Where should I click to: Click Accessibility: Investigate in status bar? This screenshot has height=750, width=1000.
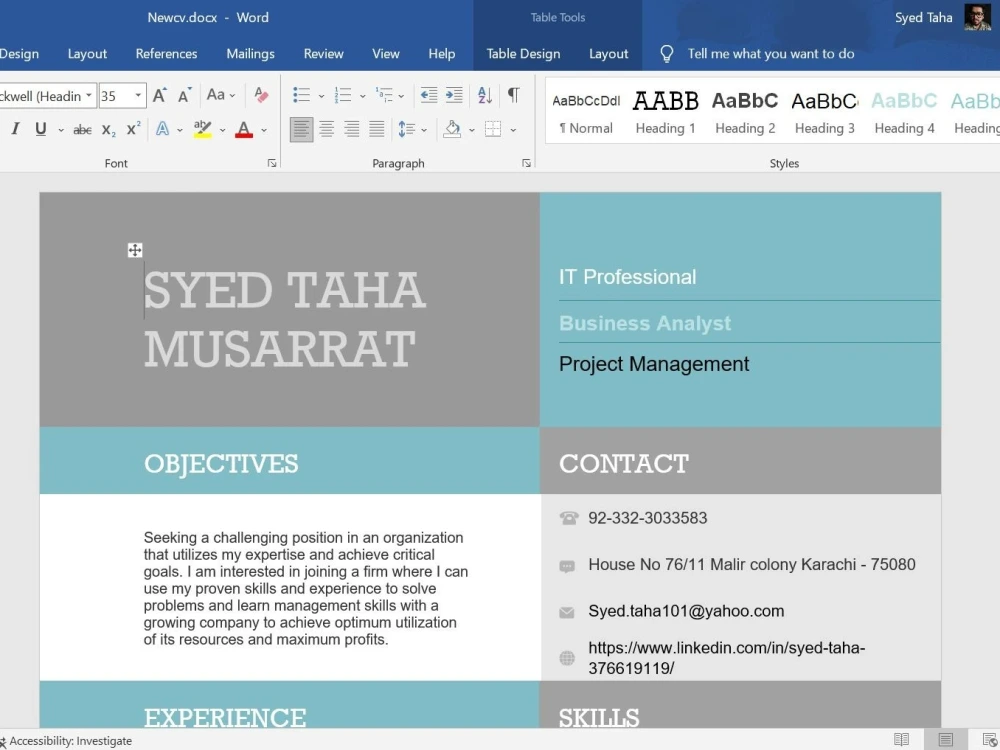[x=68, y=741]
